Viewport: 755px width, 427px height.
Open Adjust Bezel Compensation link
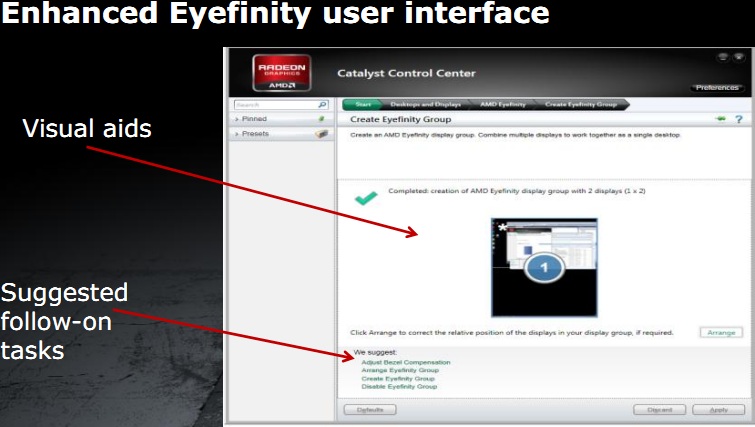pos(406,362)
